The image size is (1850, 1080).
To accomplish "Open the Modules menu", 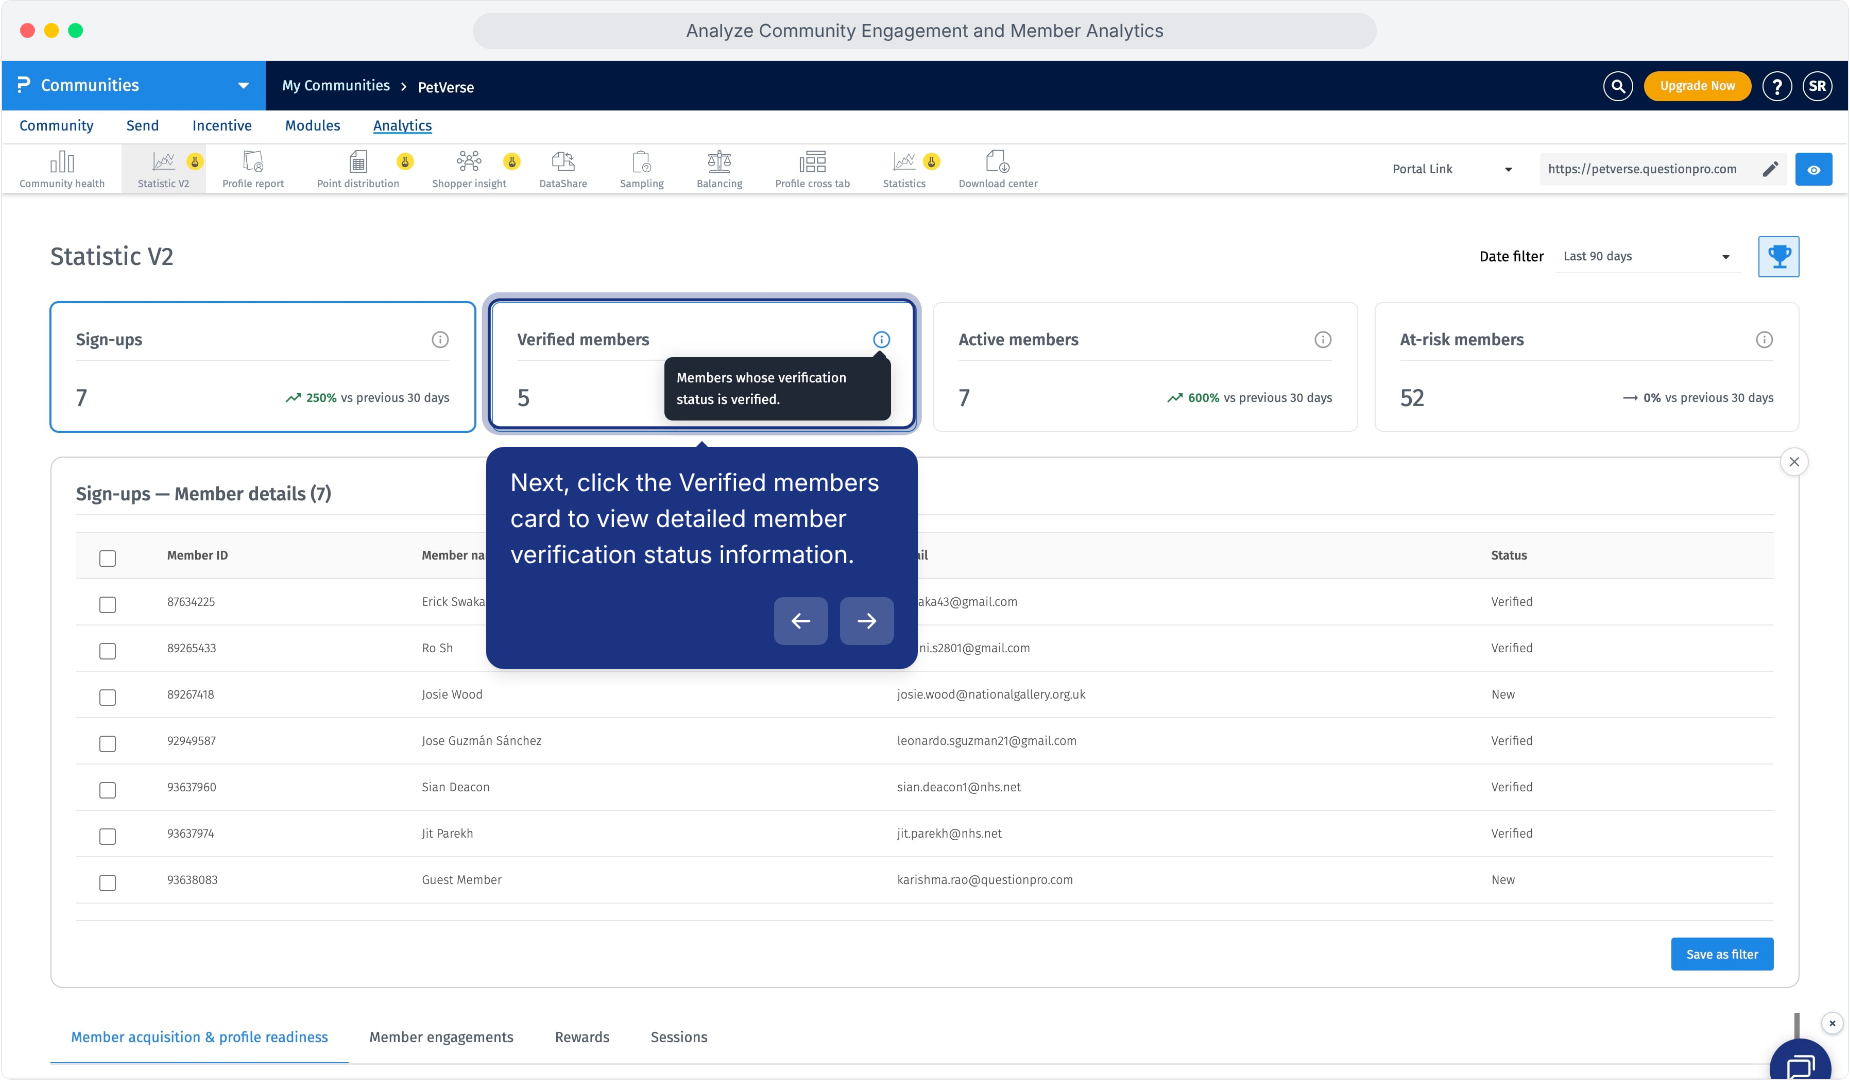I will (313, 126).
